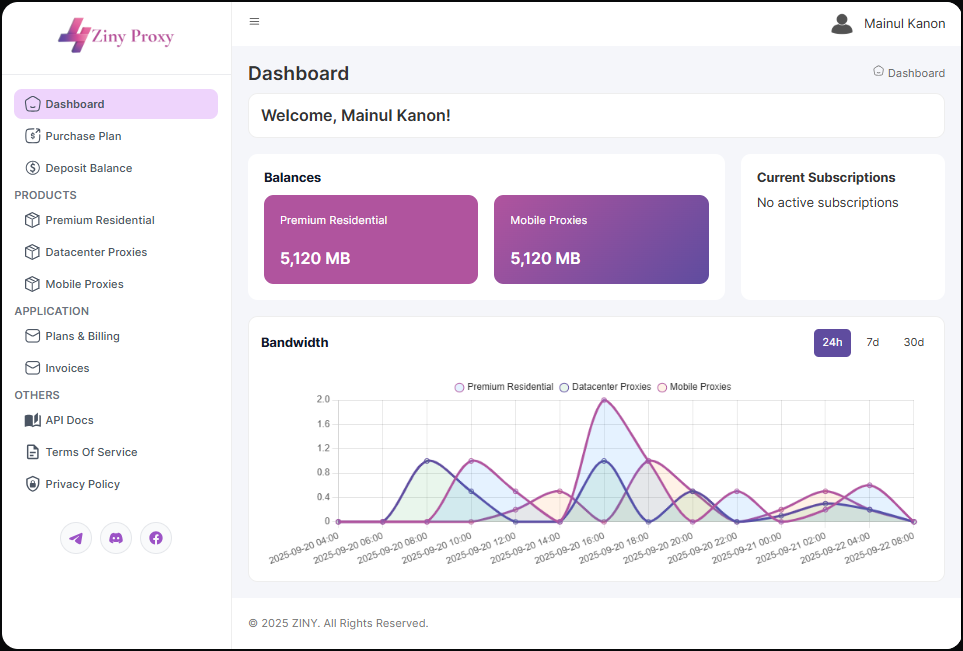Click the hamburger menu icon

pyautogui.click(x=254, y=22)
